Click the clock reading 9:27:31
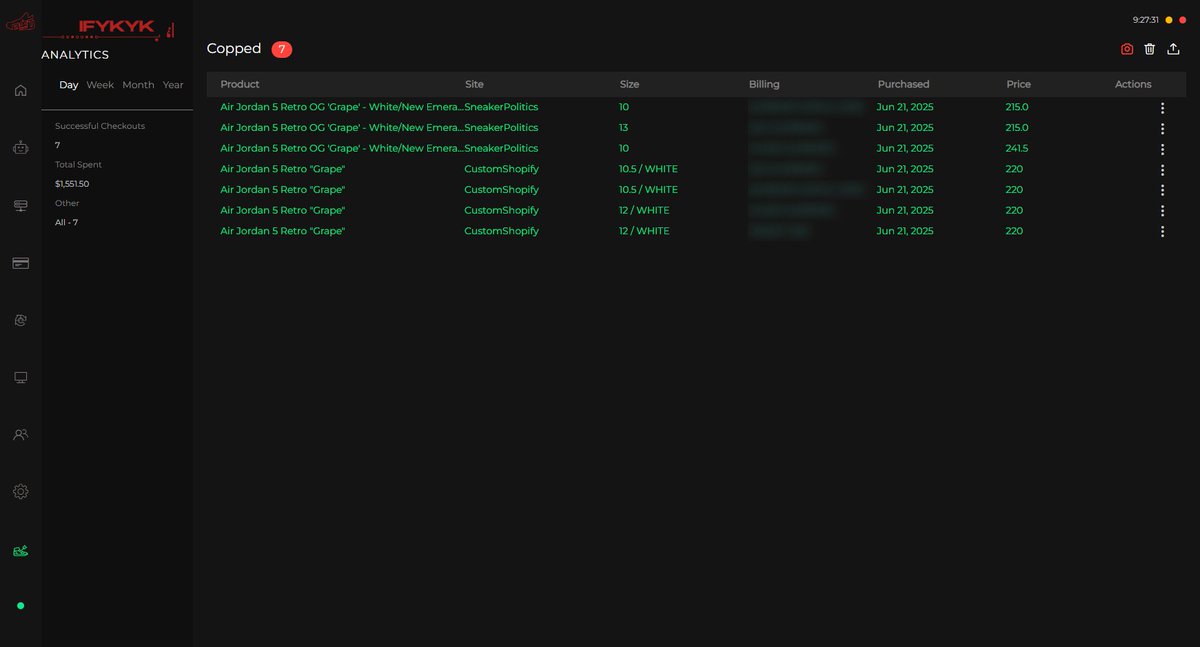This screenshot has height=647, width=1200. tap(1146, 20)
